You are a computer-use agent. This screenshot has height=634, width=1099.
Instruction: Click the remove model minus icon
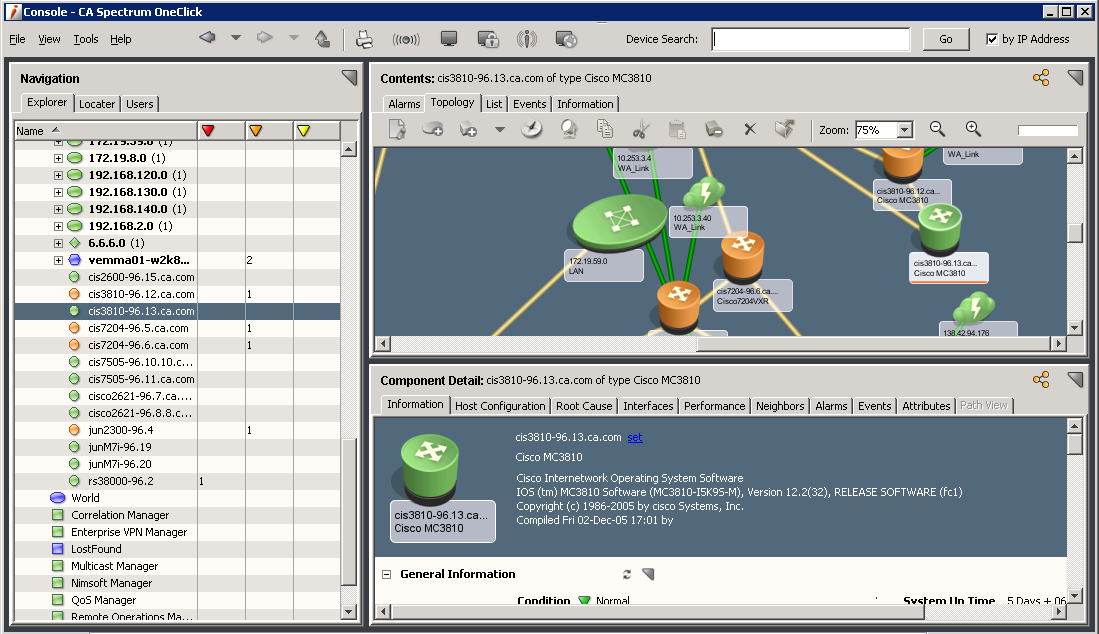(x=714, y=129)
